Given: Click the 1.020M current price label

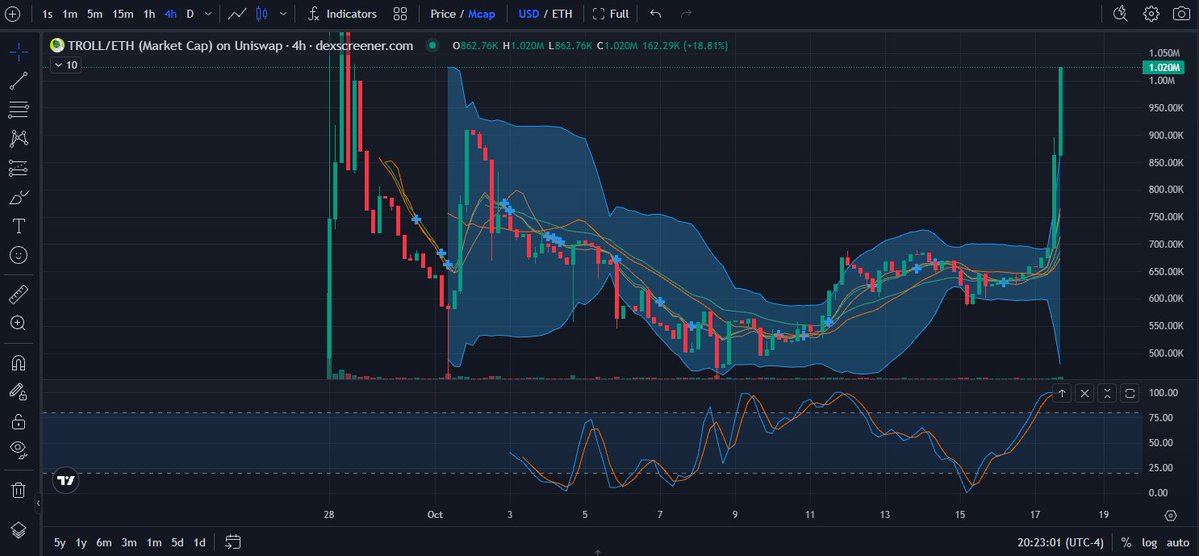Looking at the screenshot, I should coord(1163,67).
